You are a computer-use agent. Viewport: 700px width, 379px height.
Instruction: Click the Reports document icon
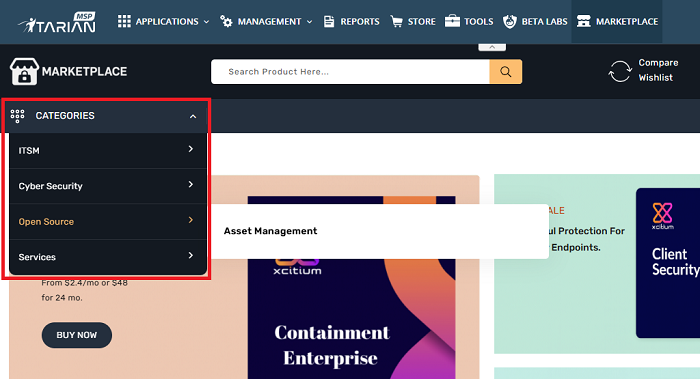[329, 21]
